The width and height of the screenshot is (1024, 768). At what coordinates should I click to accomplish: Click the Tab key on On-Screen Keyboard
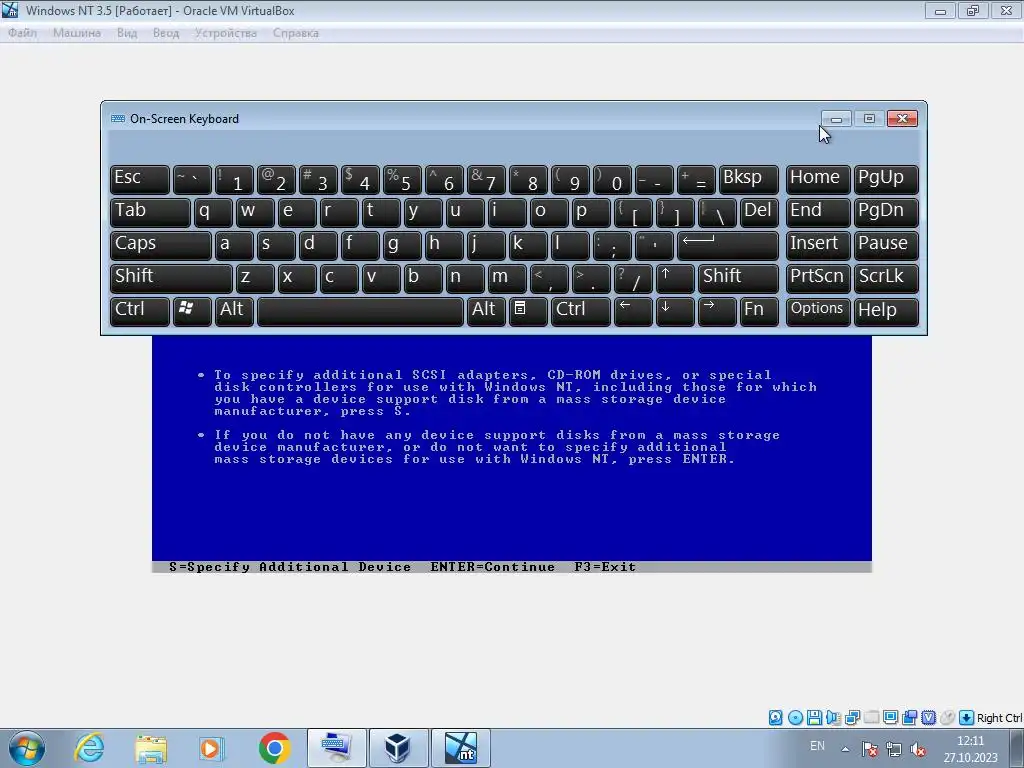pos(150,212)
